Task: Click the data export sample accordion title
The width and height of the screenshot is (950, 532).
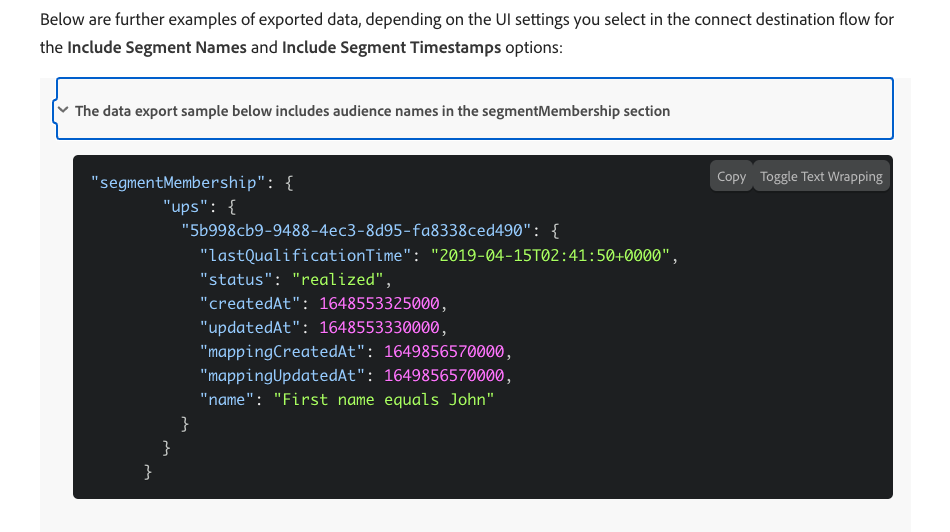Action: (x=372, y=111)
